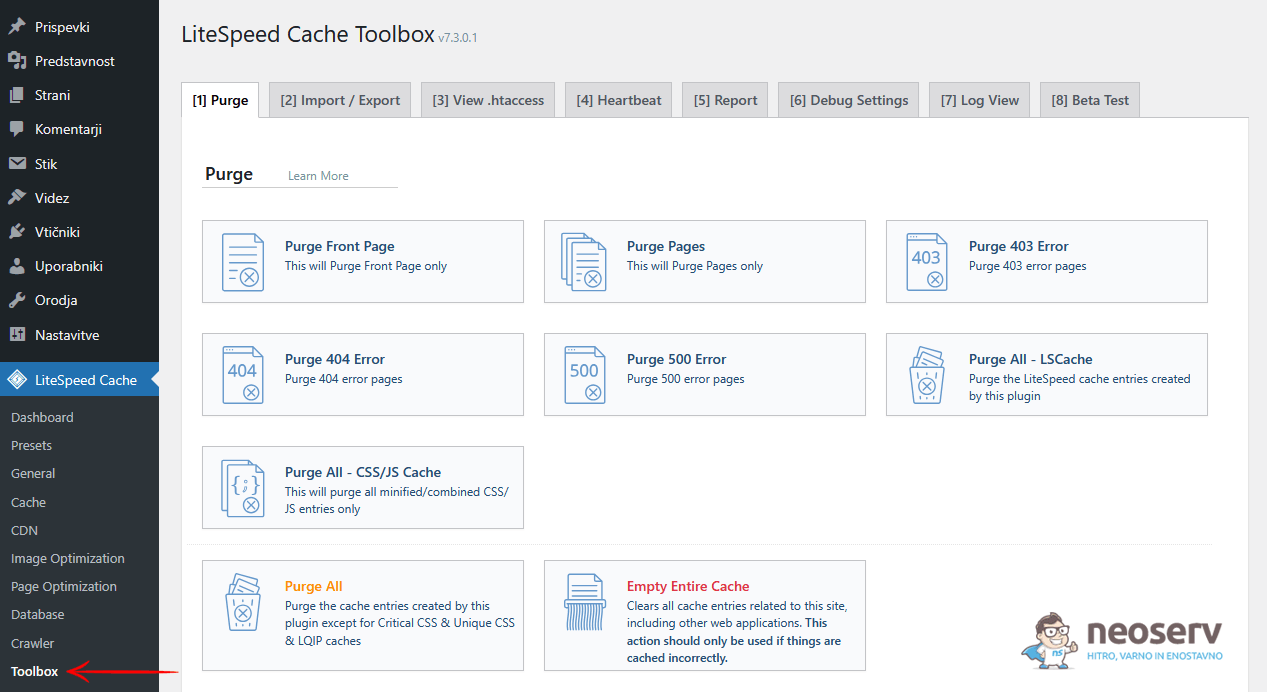Click the Purge 403 Error icon
The width and height of the screenshot is (1267, 692).
pos(927,262)
